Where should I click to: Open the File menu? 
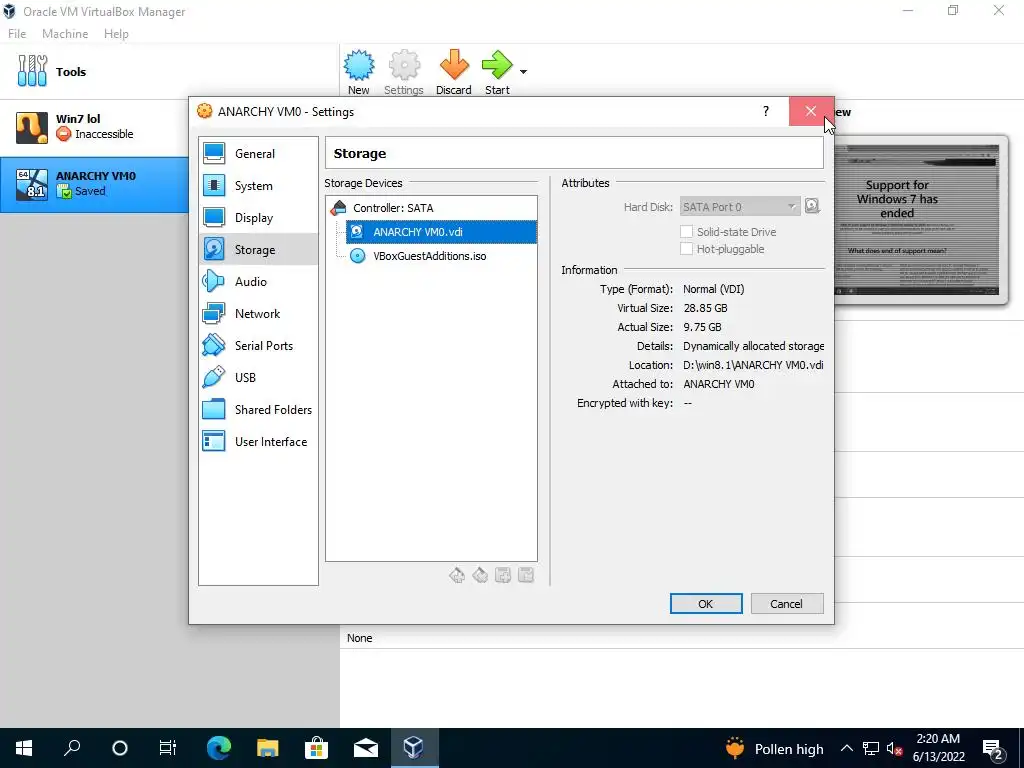[17, 34]
